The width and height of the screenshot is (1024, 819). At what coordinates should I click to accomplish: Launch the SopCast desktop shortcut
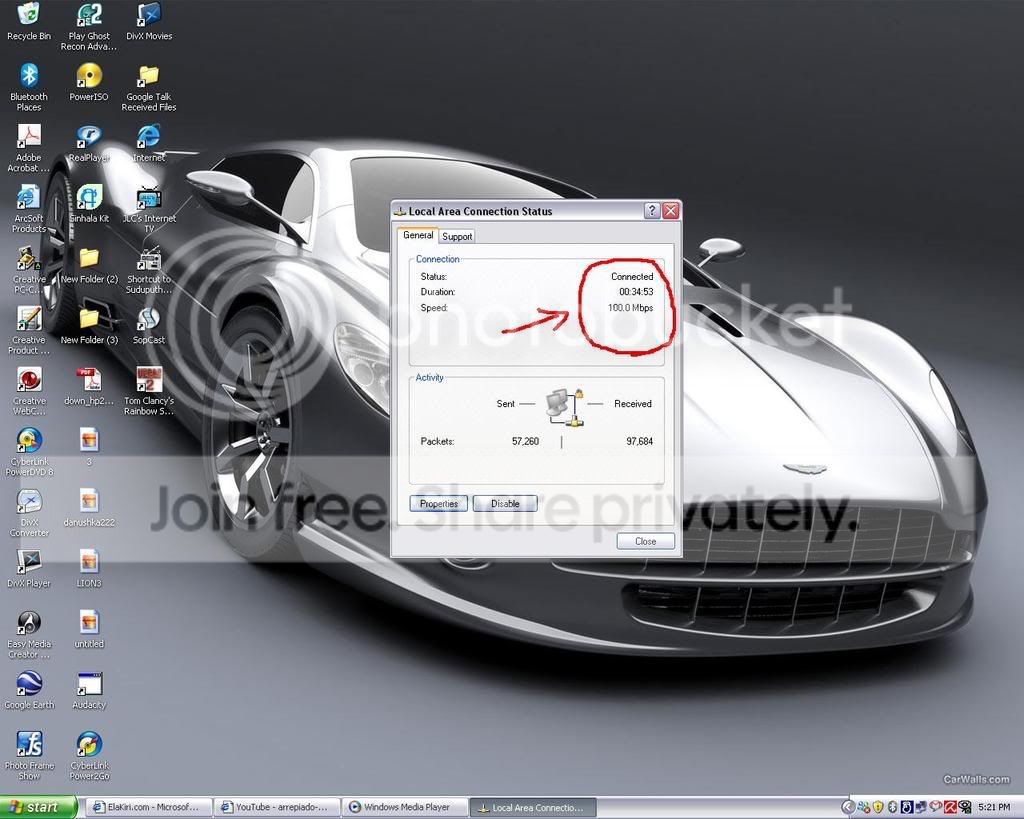click(x=149, y=325)
